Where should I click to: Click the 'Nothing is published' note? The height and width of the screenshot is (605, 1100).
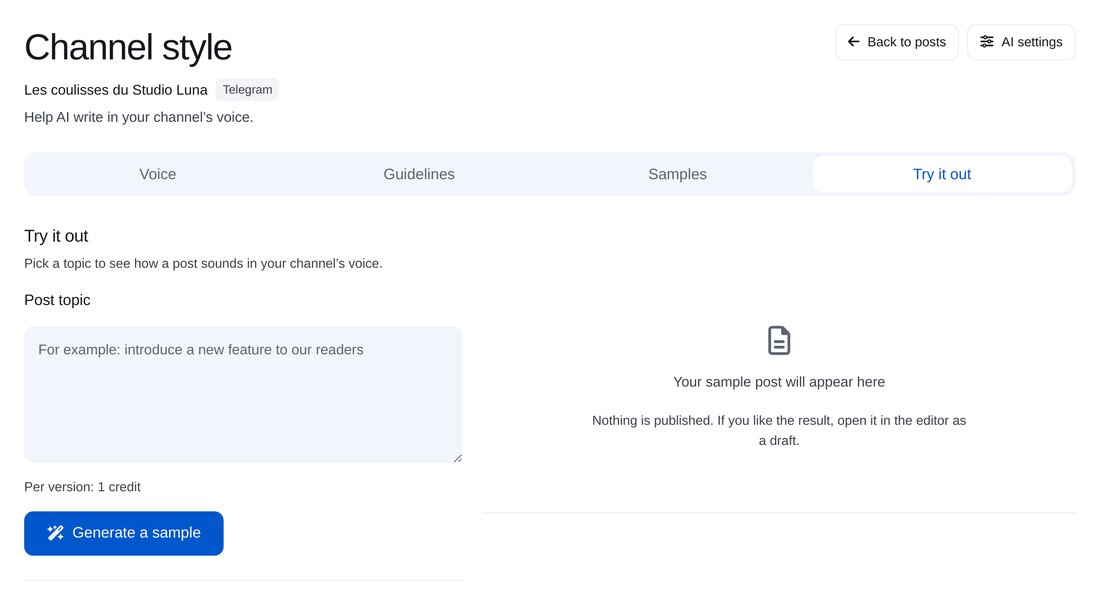(779, 430)
